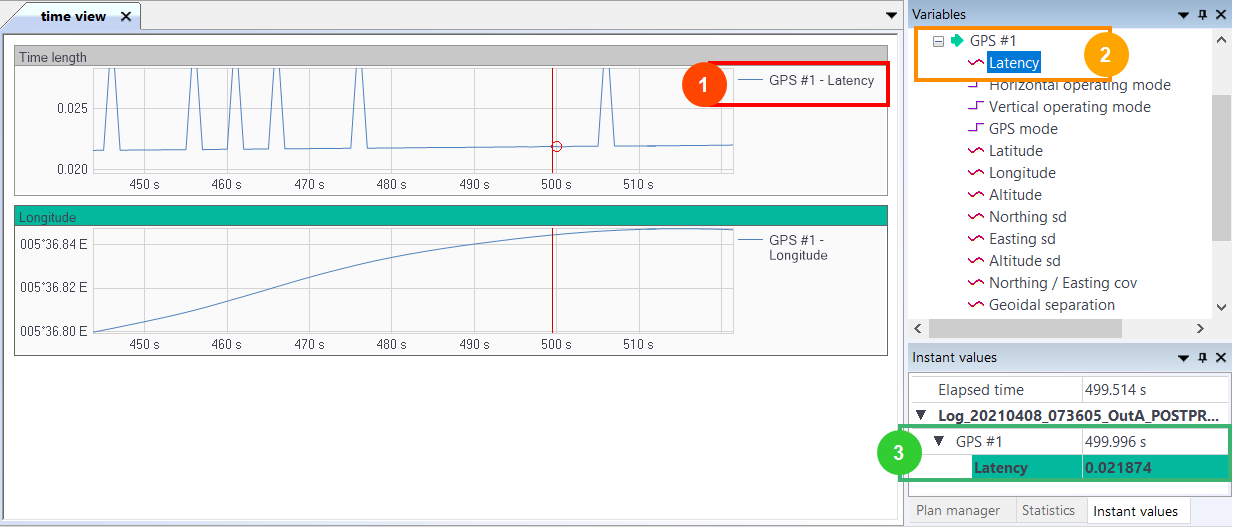Switch to the Plan manager tab
The width and height of the screenshot is (1233, 527).
(x=957, y=511)
